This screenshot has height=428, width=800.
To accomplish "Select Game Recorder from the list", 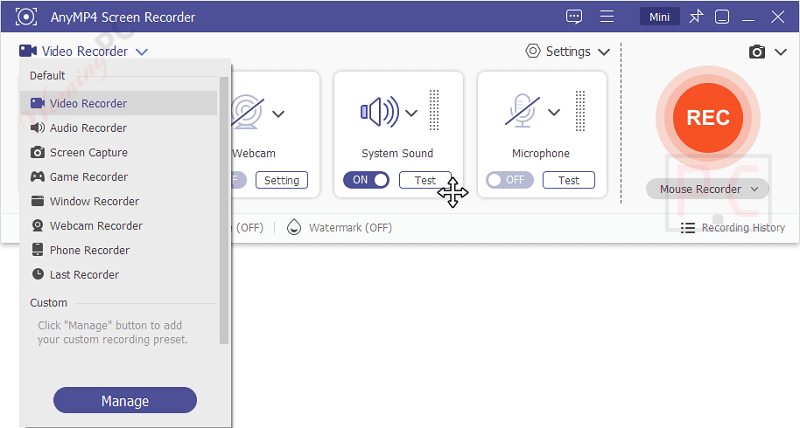I will point(118,177).
